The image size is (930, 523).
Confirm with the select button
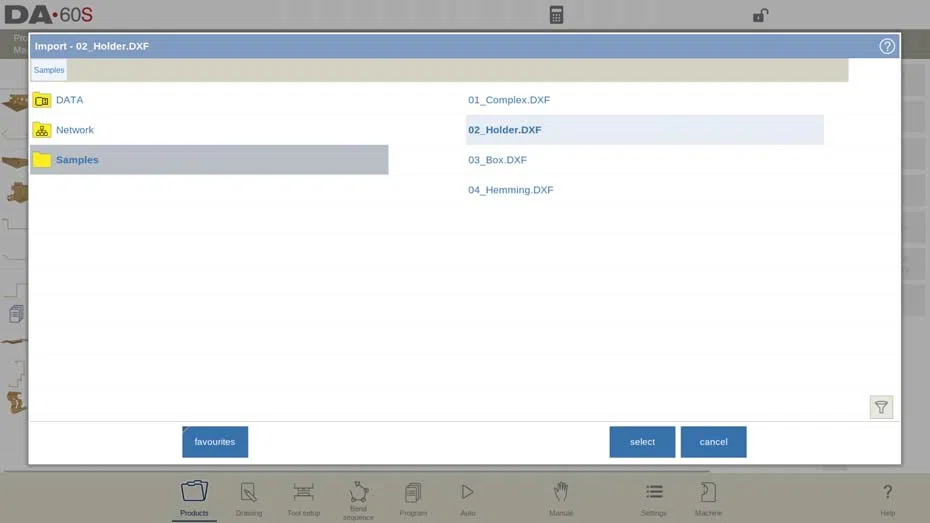(x=642, y=442)
